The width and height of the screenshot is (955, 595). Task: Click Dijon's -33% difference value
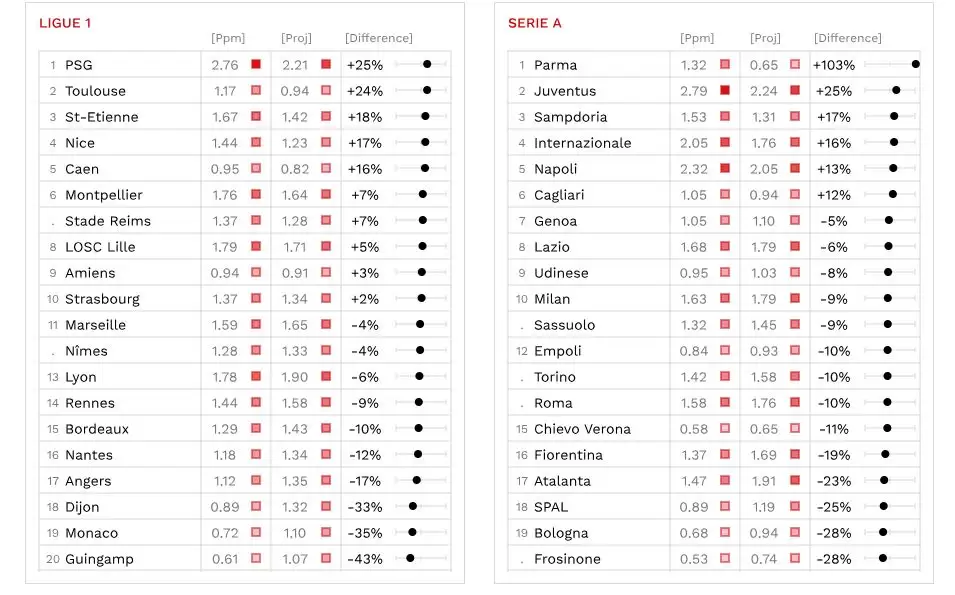(365, 507)
